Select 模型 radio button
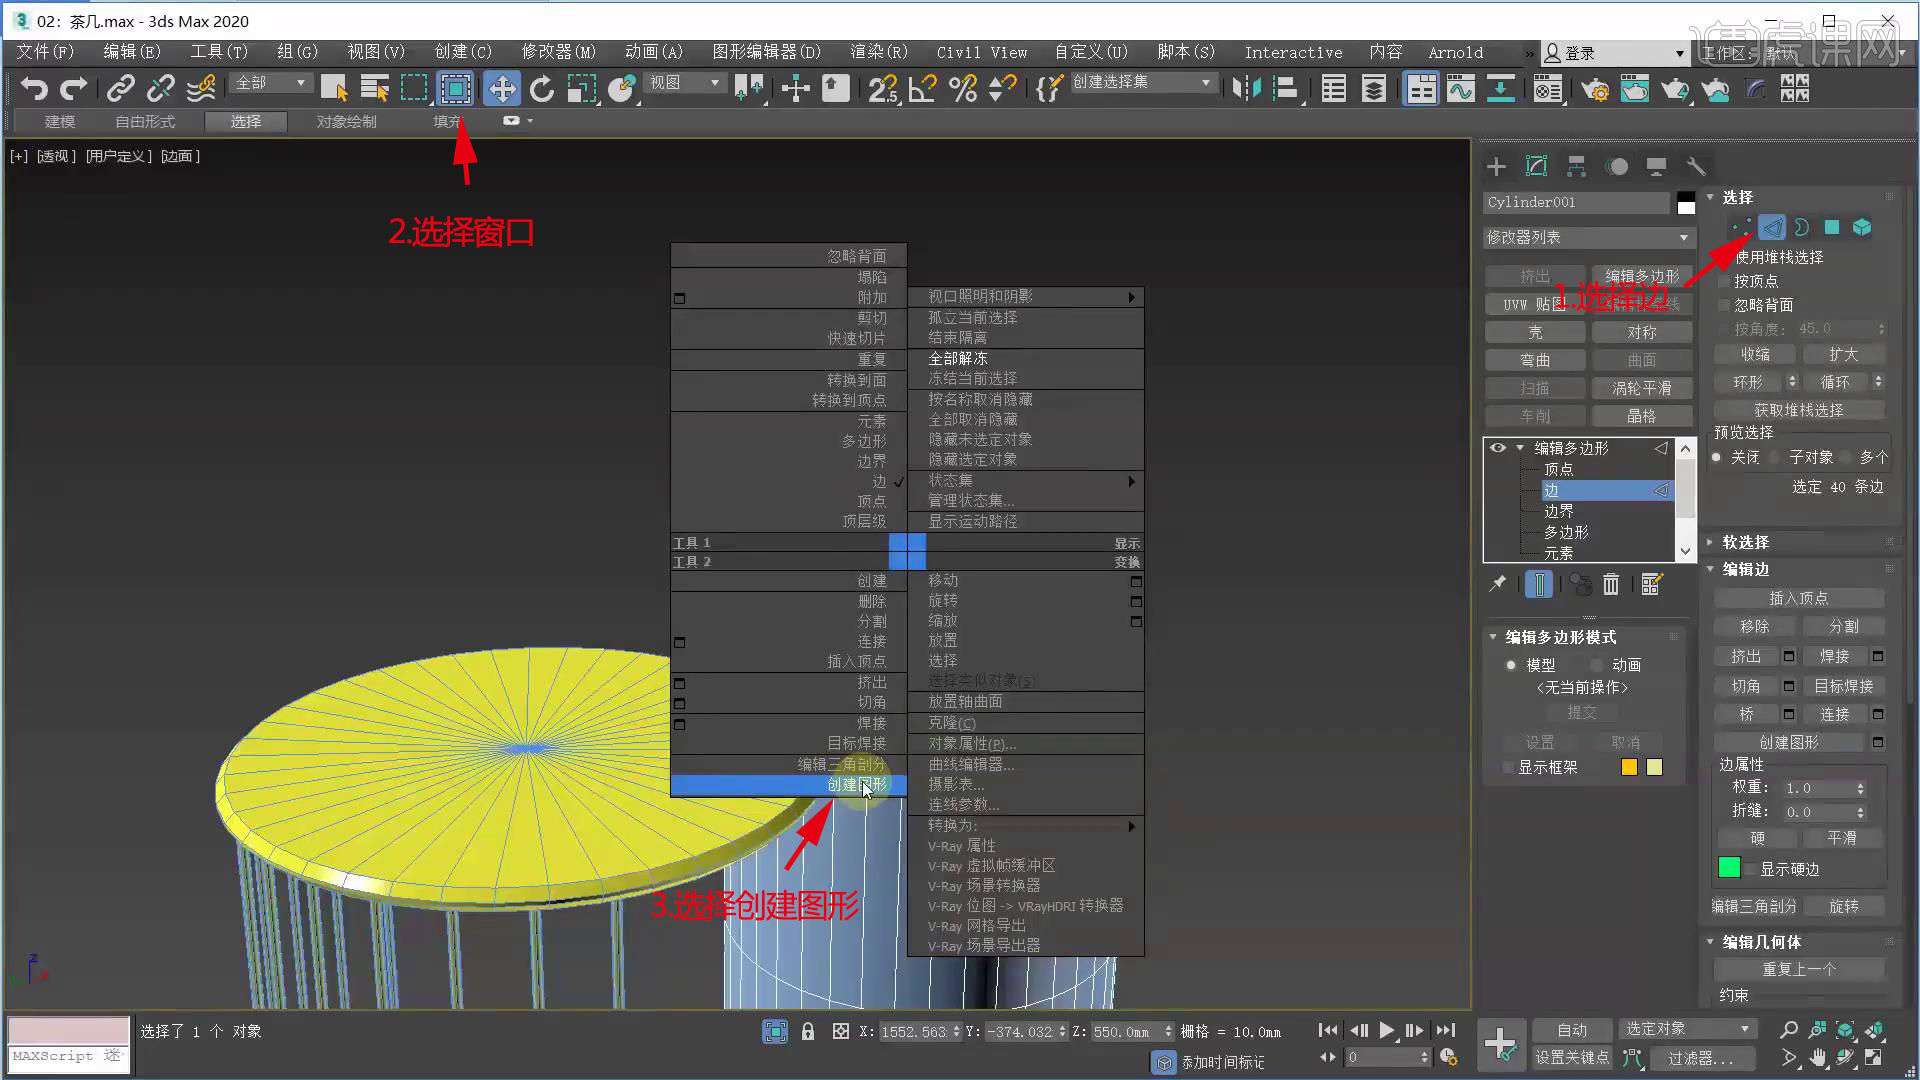The width and height of the screenshot is (1920, 1080). pyautogui.click(x=1511, y=665)
